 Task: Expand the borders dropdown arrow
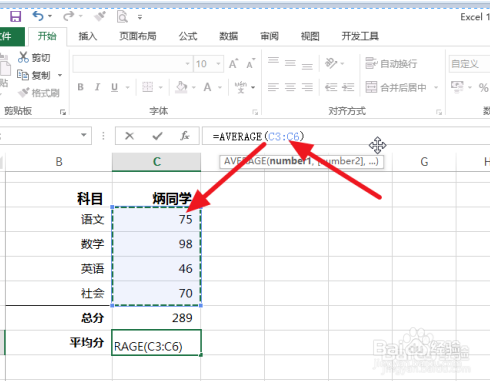(x=161, y=88)
